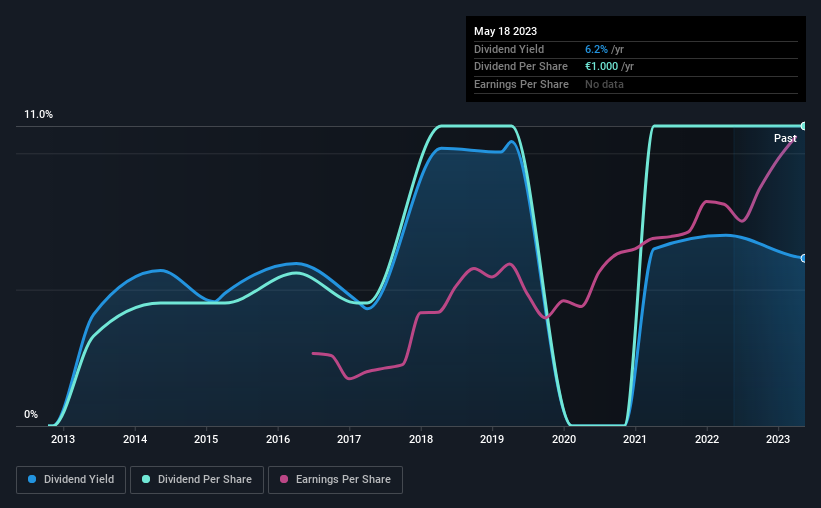Click the pink Earnings Per Share legend dot
The image size is (821, 508).
284,479
